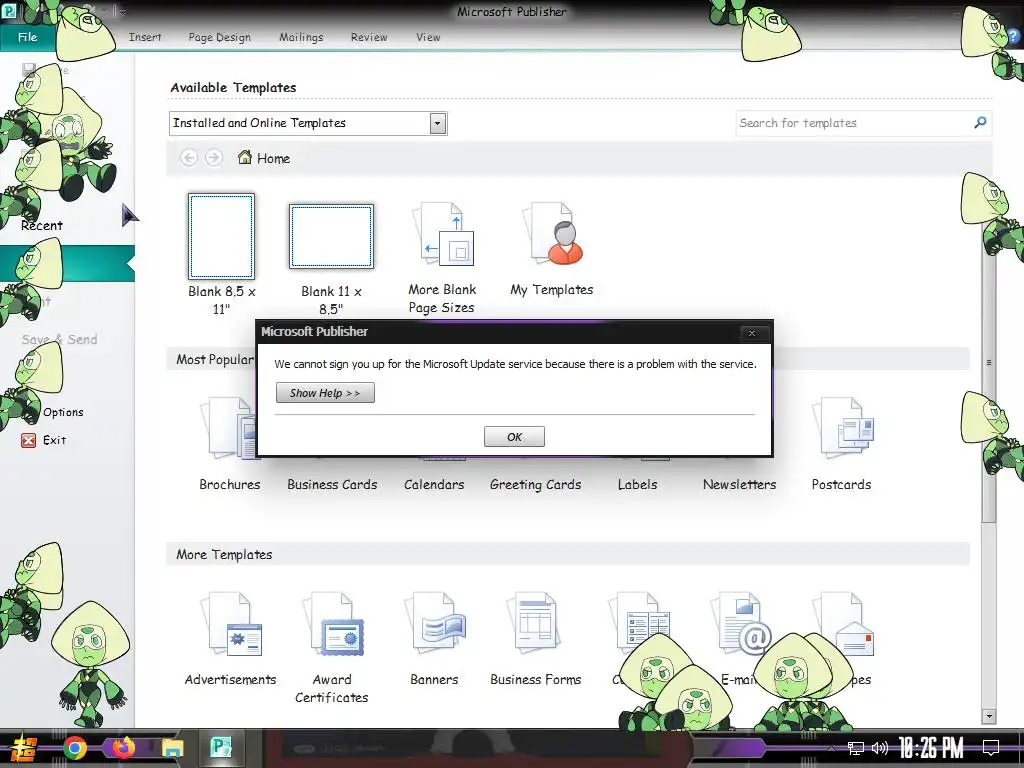Open the Advertisements template category
This screenshot has height=768, width=1024.
231,640
